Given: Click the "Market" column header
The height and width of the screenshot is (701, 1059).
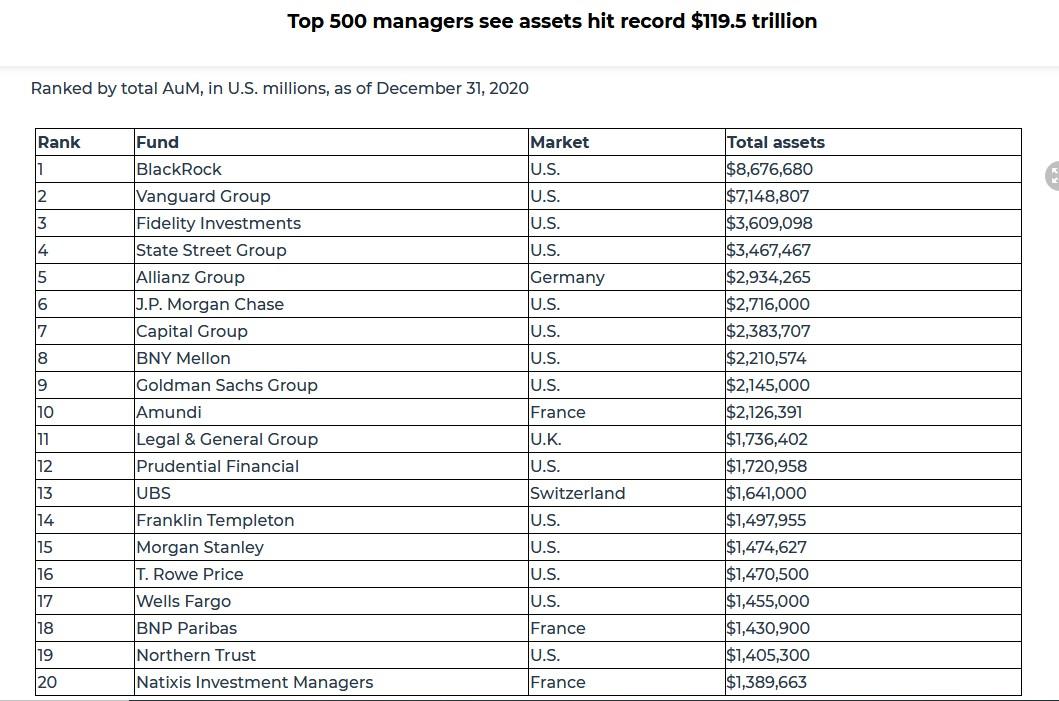Looking at the screenshot, I should pyautogui.click(x=560, y=142).
